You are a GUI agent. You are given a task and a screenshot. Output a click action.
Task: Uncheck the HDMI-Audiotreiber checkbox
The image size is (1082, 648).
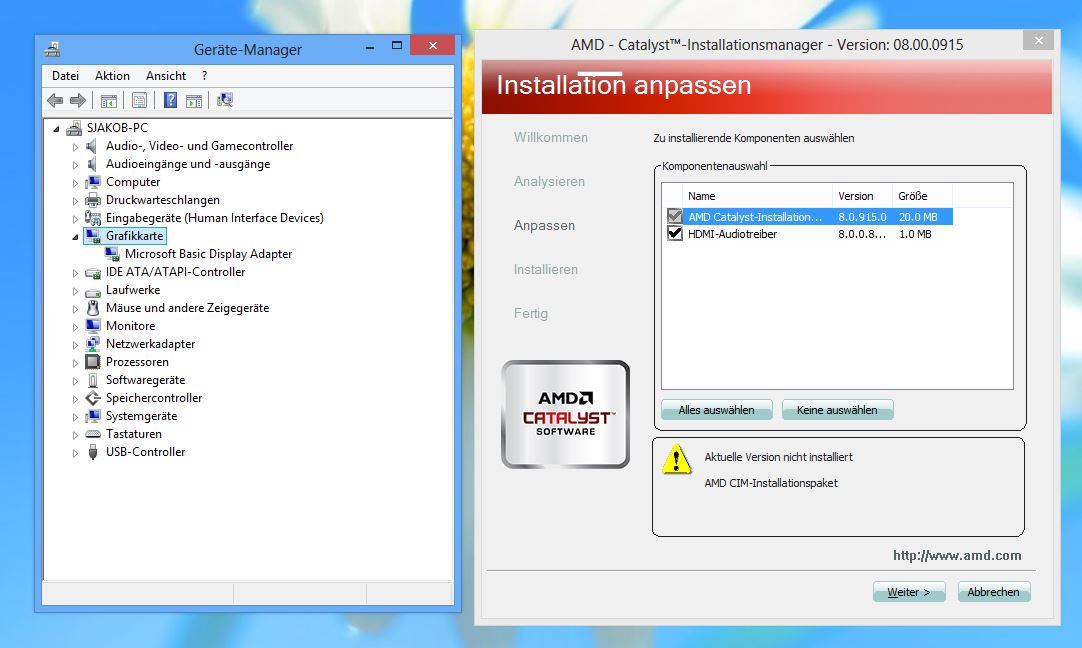click(675, 234)
